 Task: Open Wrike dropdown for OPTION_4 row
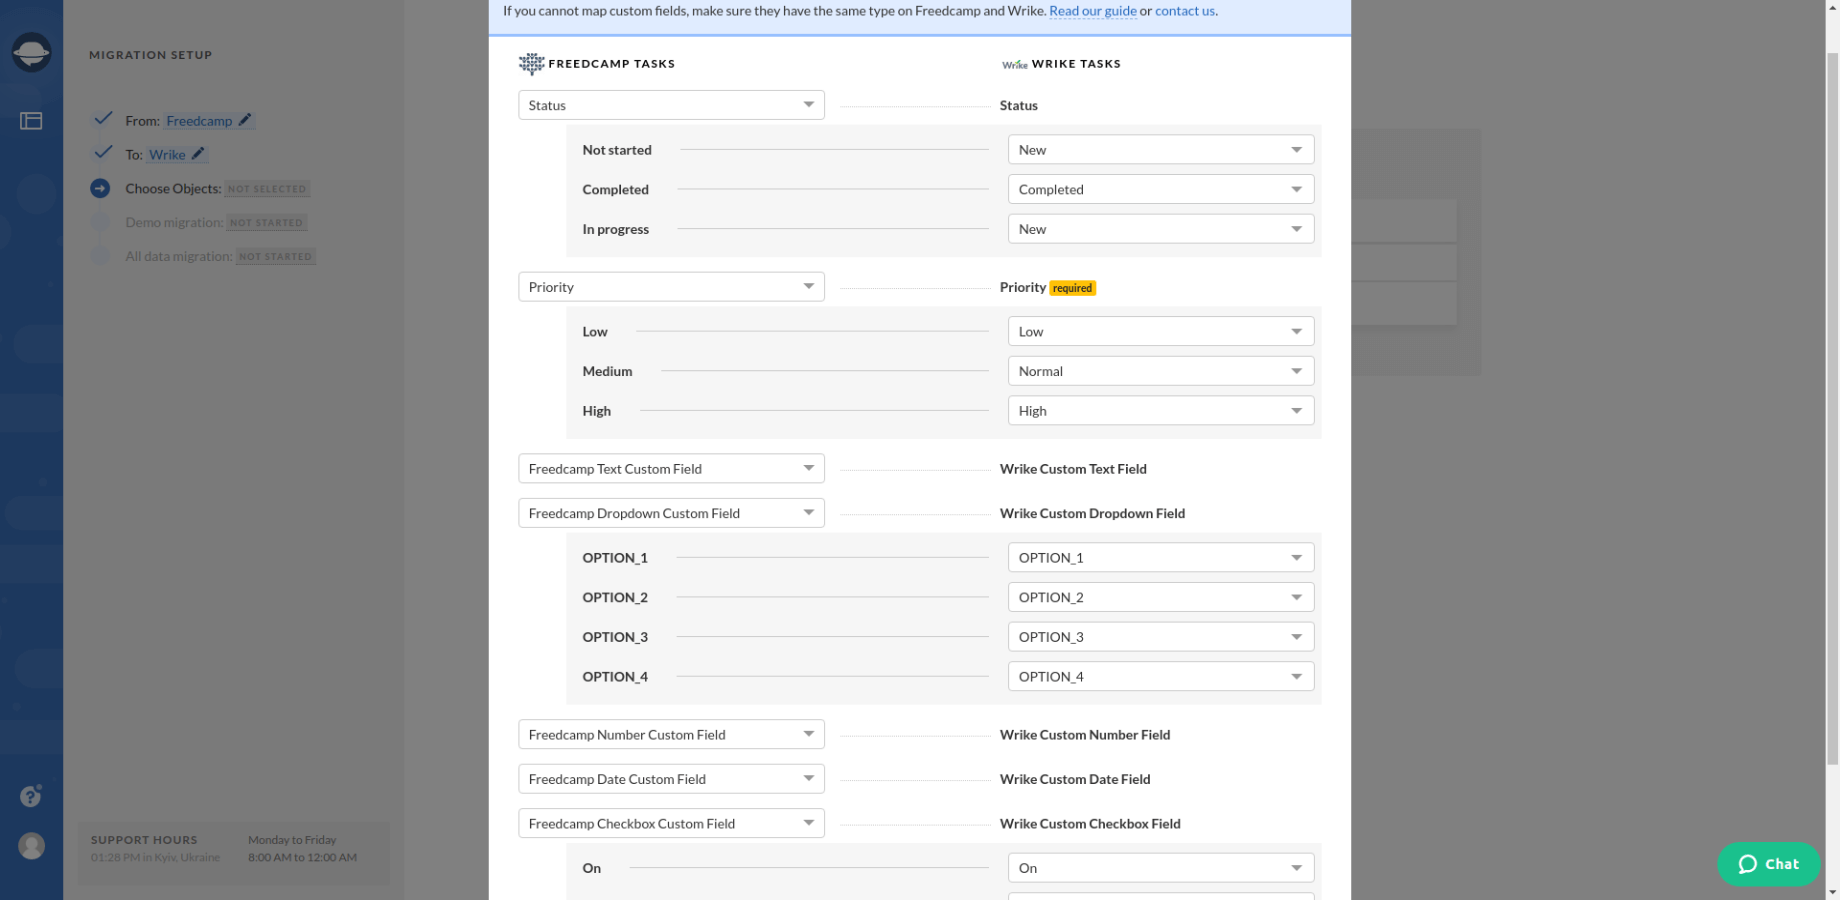coord(1161,677)
